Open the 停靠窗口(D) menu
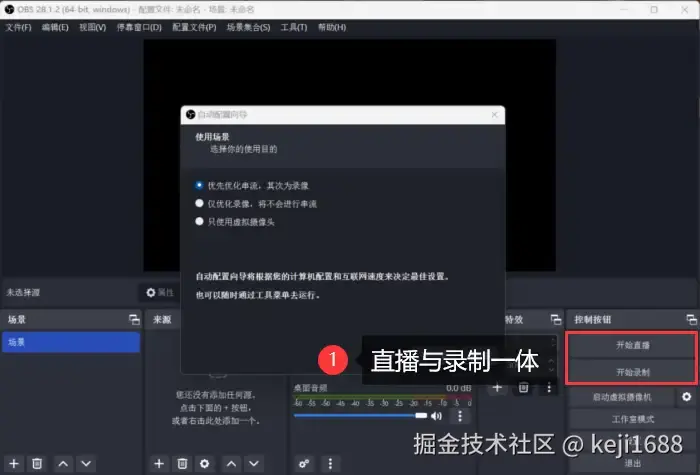The image size is (700, 475). [139, 27]
